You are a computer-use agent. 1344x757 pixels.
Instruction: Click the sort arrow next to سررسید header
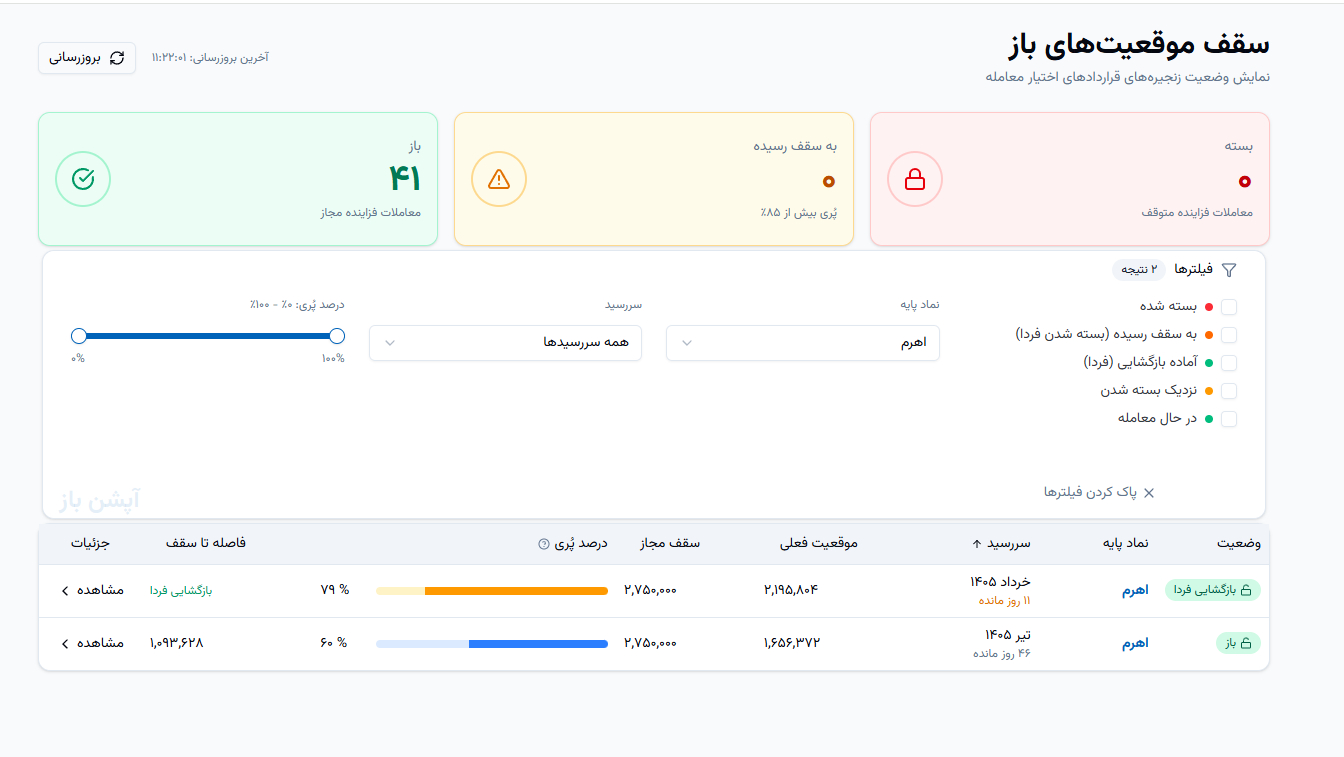point(977,544)
